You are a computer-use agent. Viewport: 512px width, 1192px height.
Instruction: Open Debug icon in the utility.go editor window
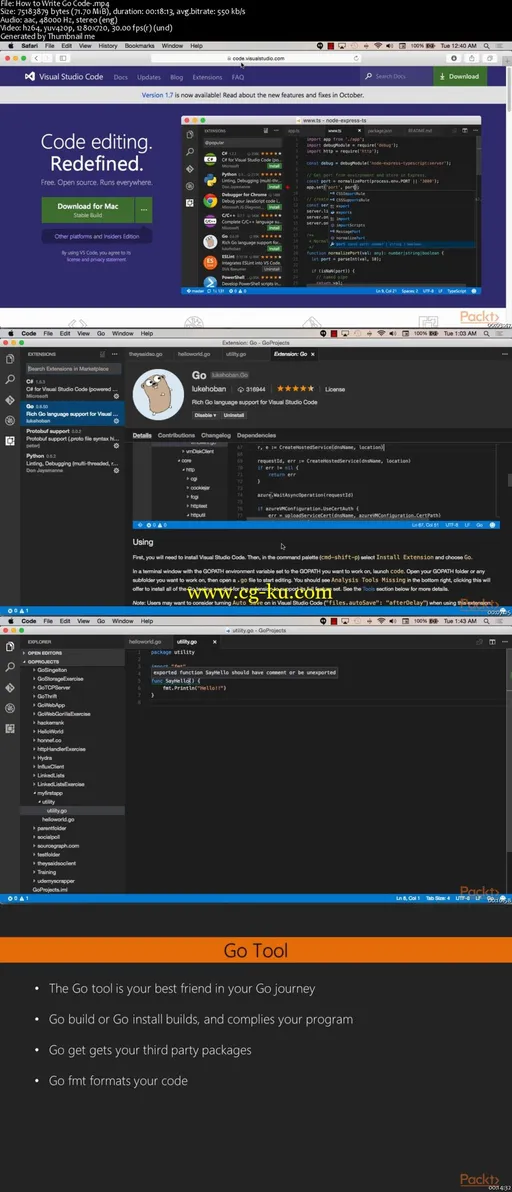[9, 708]
